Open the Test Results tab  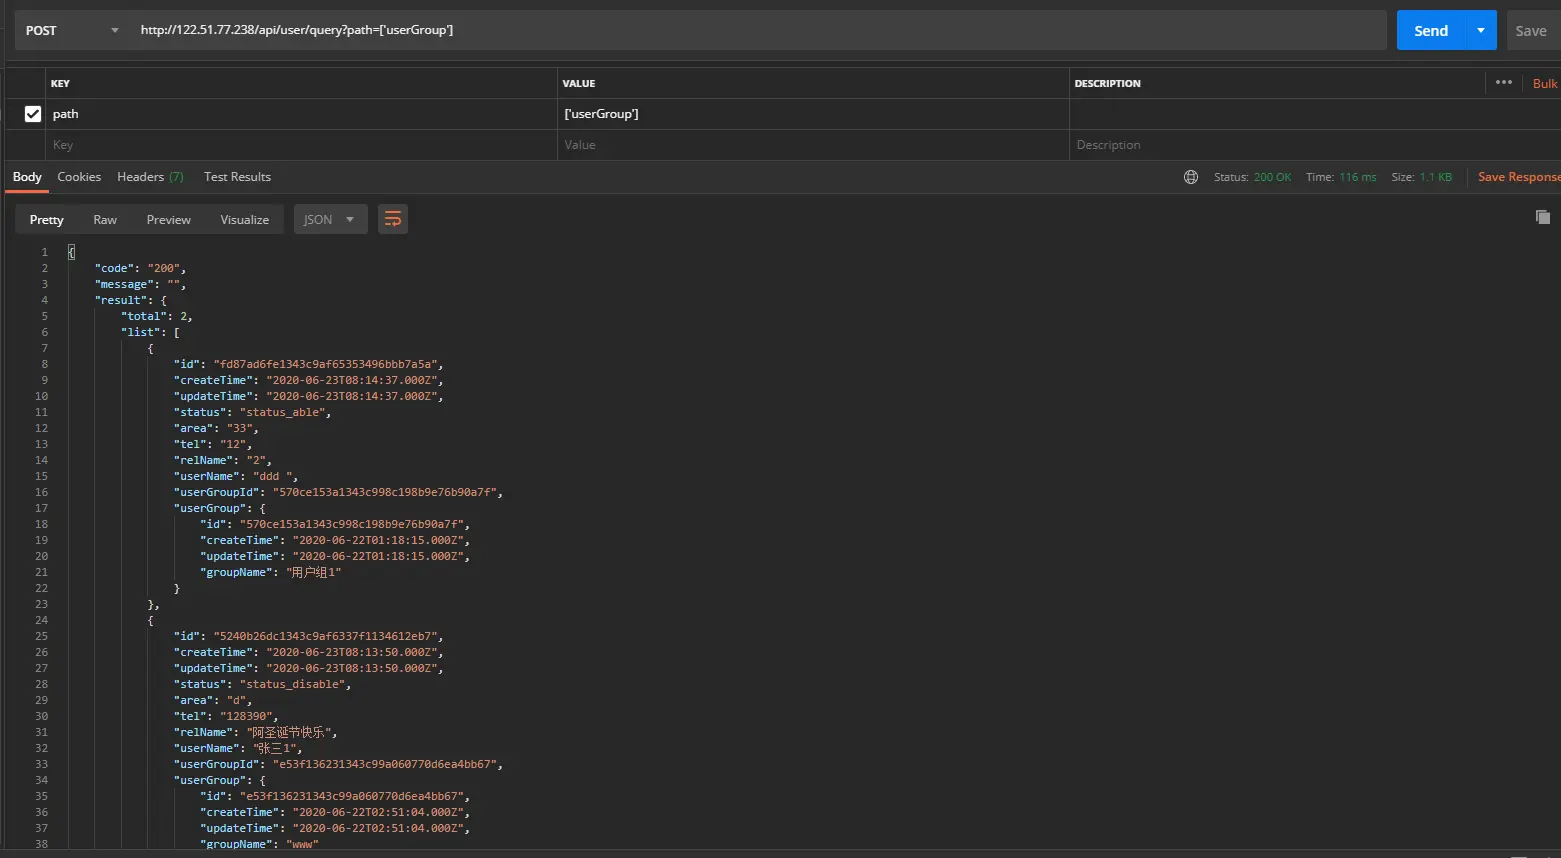(237, 177)
